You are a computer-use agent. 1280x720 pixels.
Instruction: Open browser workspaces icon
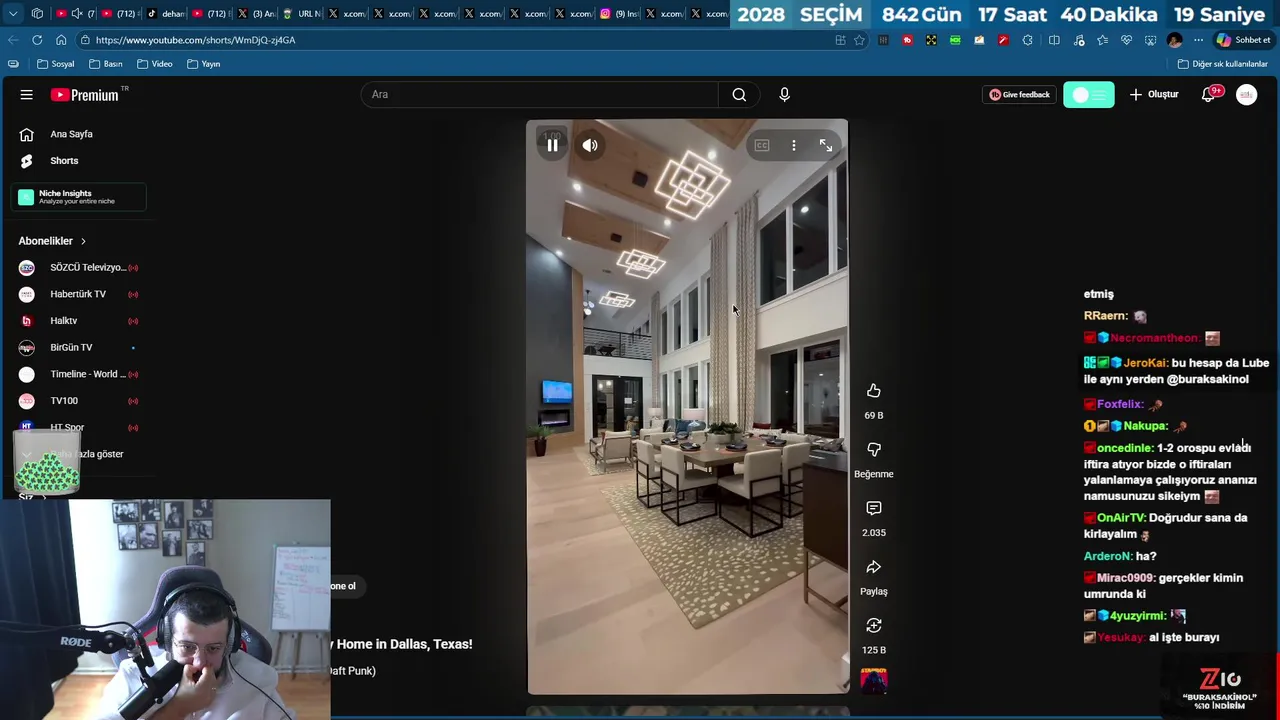pos(37,13)
